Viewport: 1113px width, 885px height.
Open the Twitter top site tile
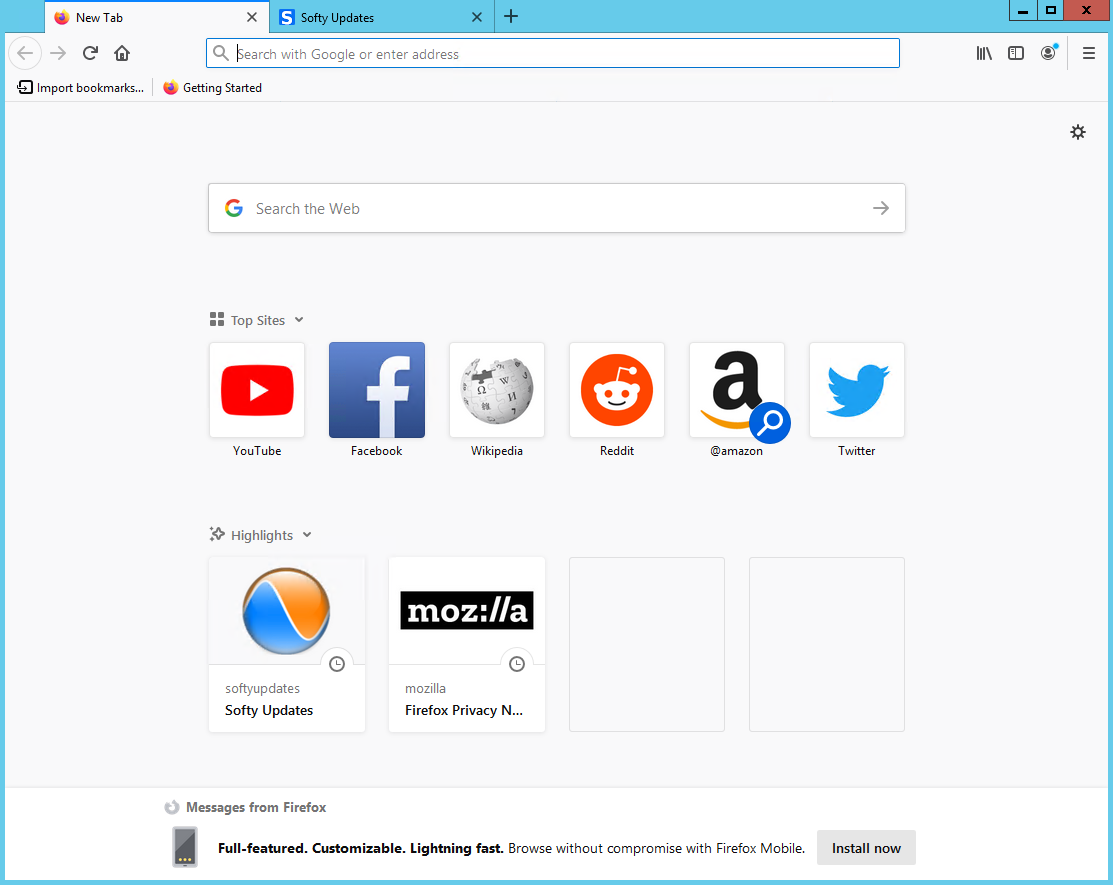coord(857,400)
